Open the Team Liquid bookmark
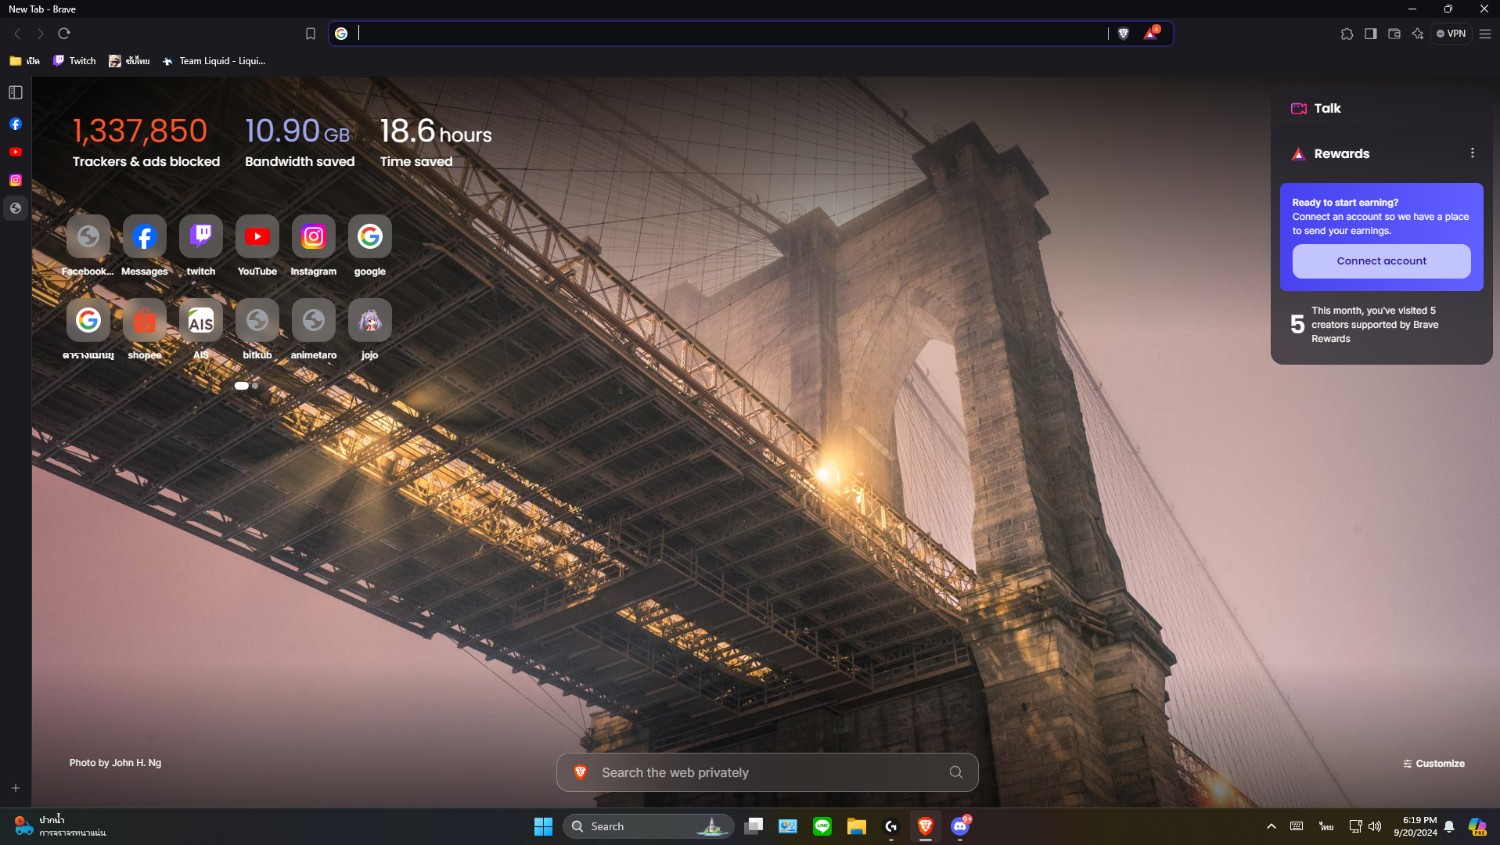The height and width of the screenshot is (845, 1500). (x=214, y=61)
